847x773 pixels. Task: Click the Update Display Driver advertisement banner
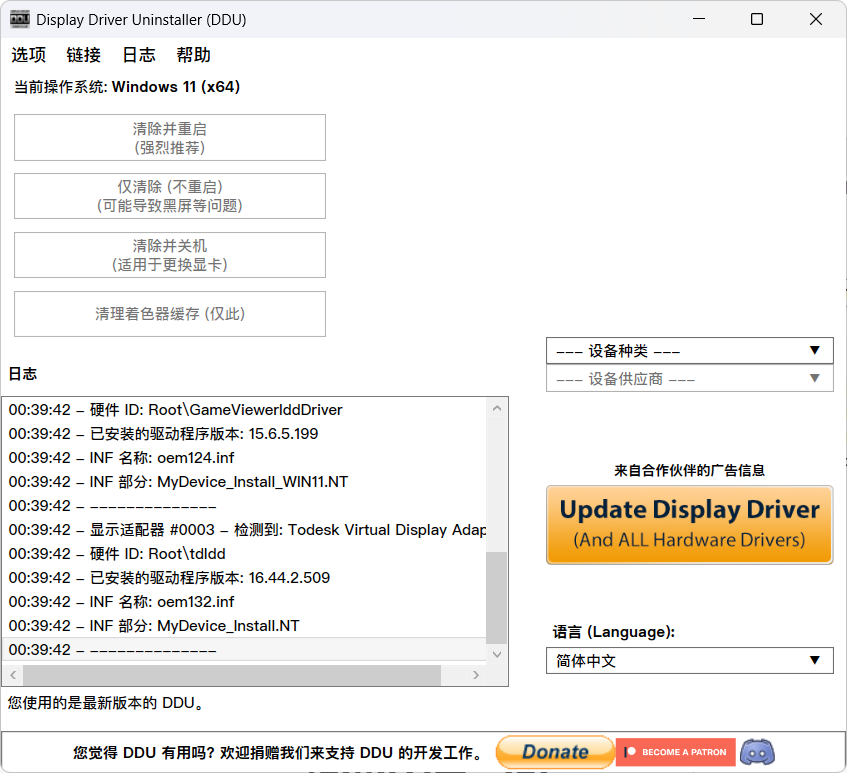click(x=689, y=524)
